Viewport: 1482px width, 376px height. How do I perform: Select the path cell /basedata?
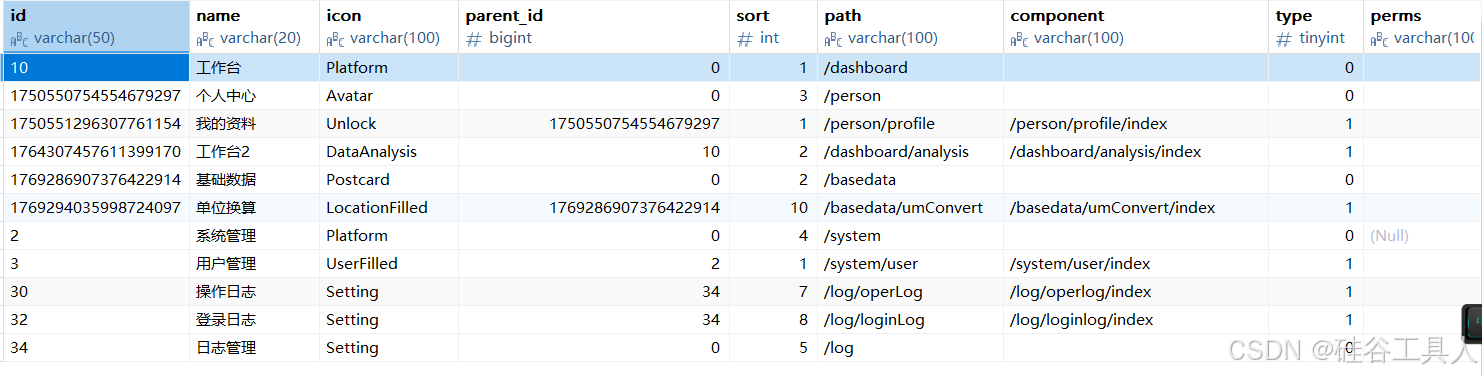[910, 180]
